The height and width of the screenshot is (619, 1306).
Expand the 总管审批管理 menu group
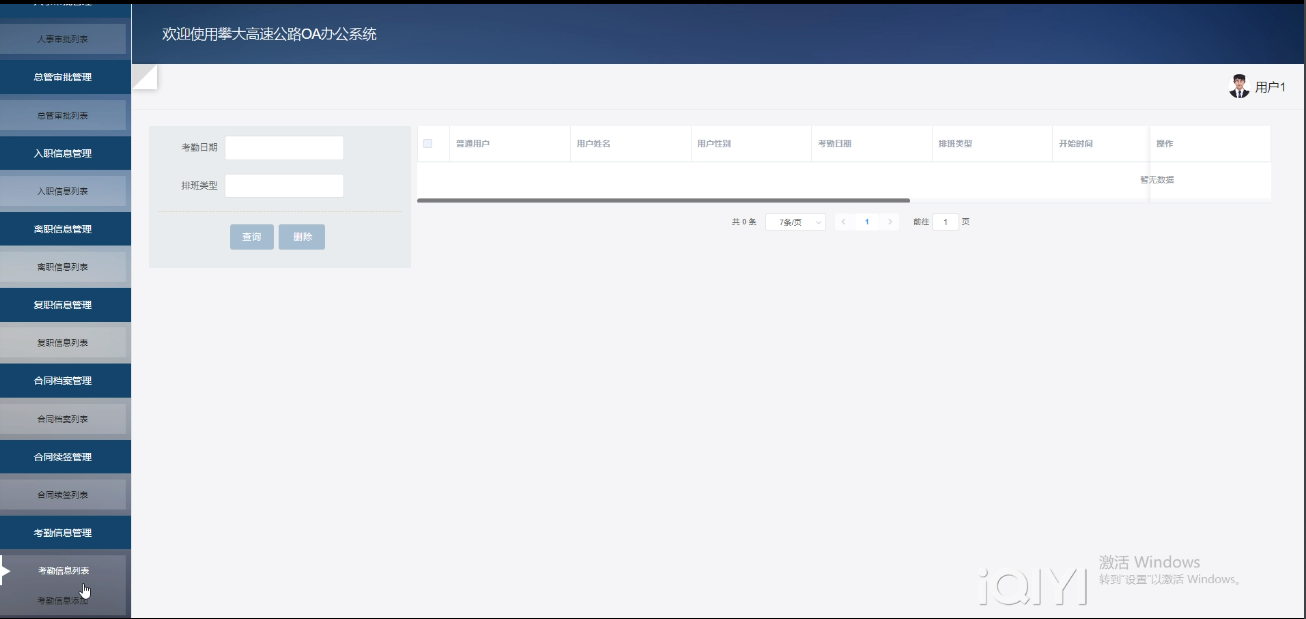[x=63, y=77]
